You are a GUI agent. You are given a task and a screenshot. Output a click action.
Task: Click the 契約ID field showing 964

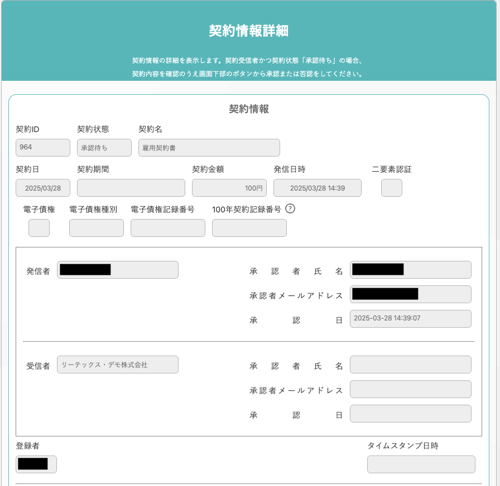(43, 148)
